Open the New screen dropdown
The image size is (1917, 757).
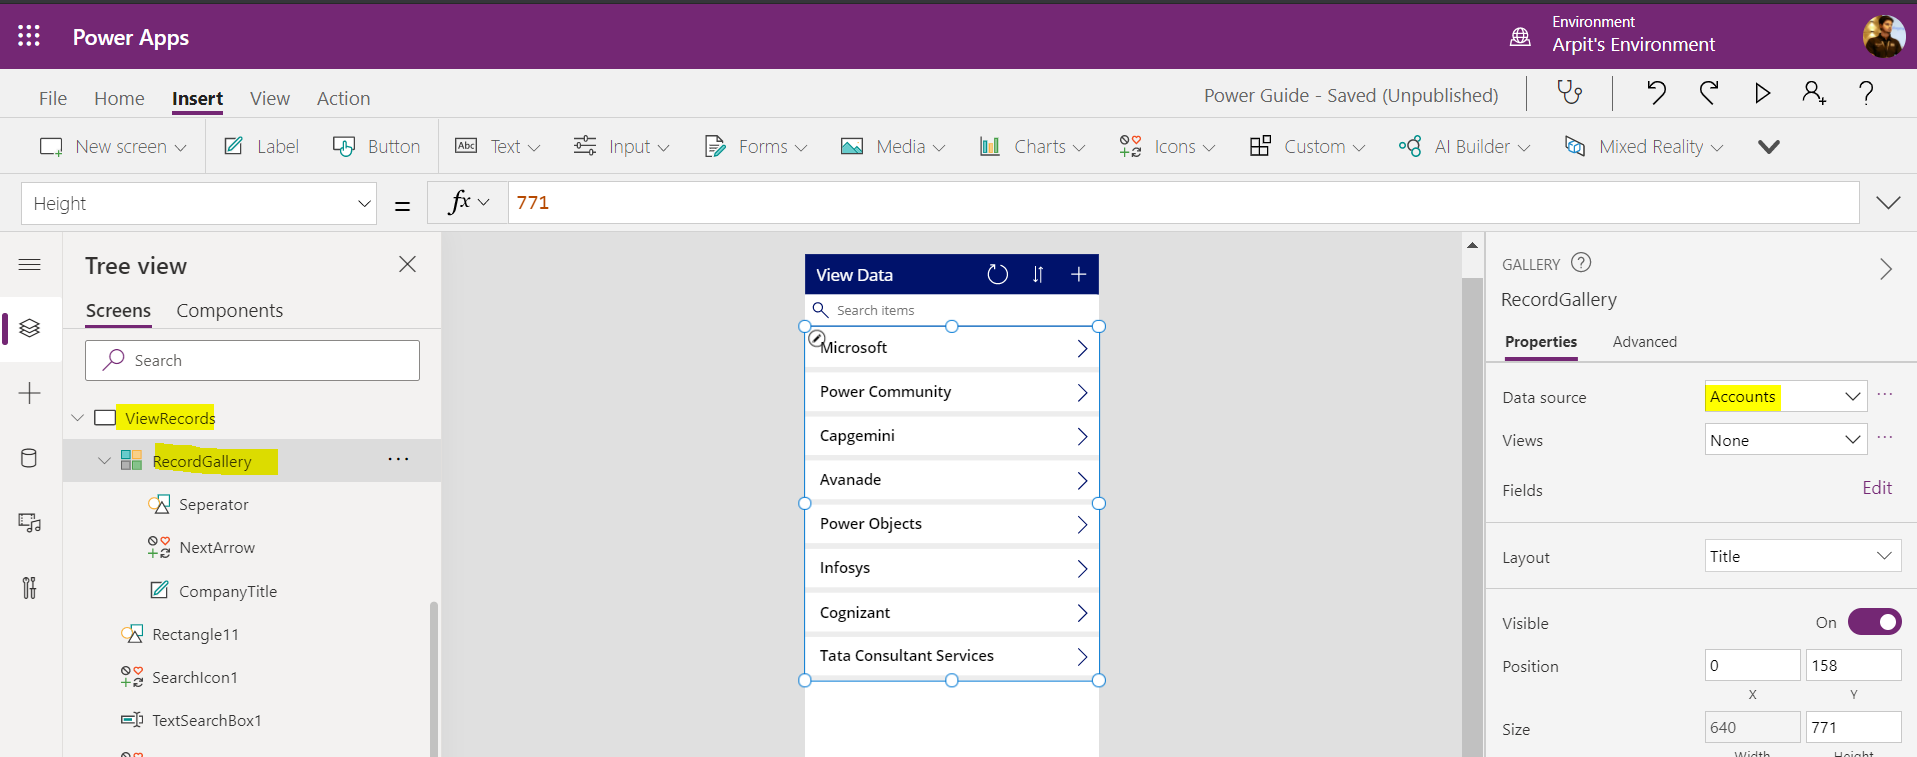[113, 146]
